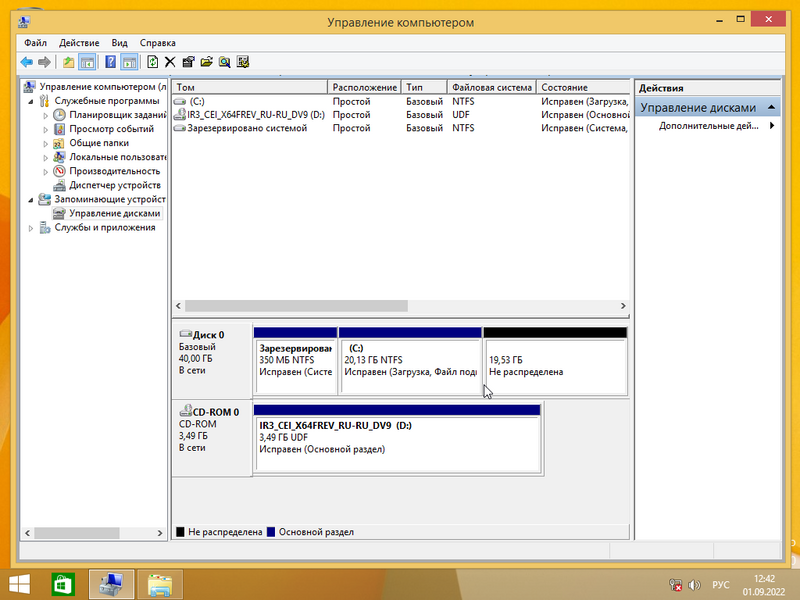The image size is (800, 600).
Task: Click the Open folder toolbar icon
Action: tap(207, 62)
